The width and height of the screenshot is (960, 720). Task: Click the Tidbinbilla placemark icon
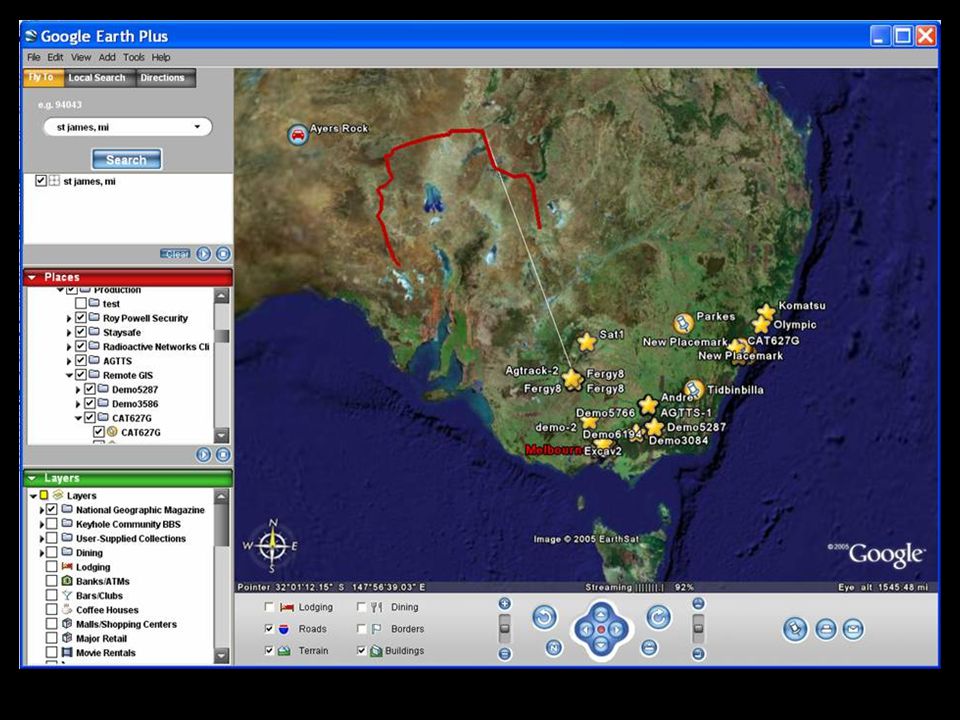694,389
